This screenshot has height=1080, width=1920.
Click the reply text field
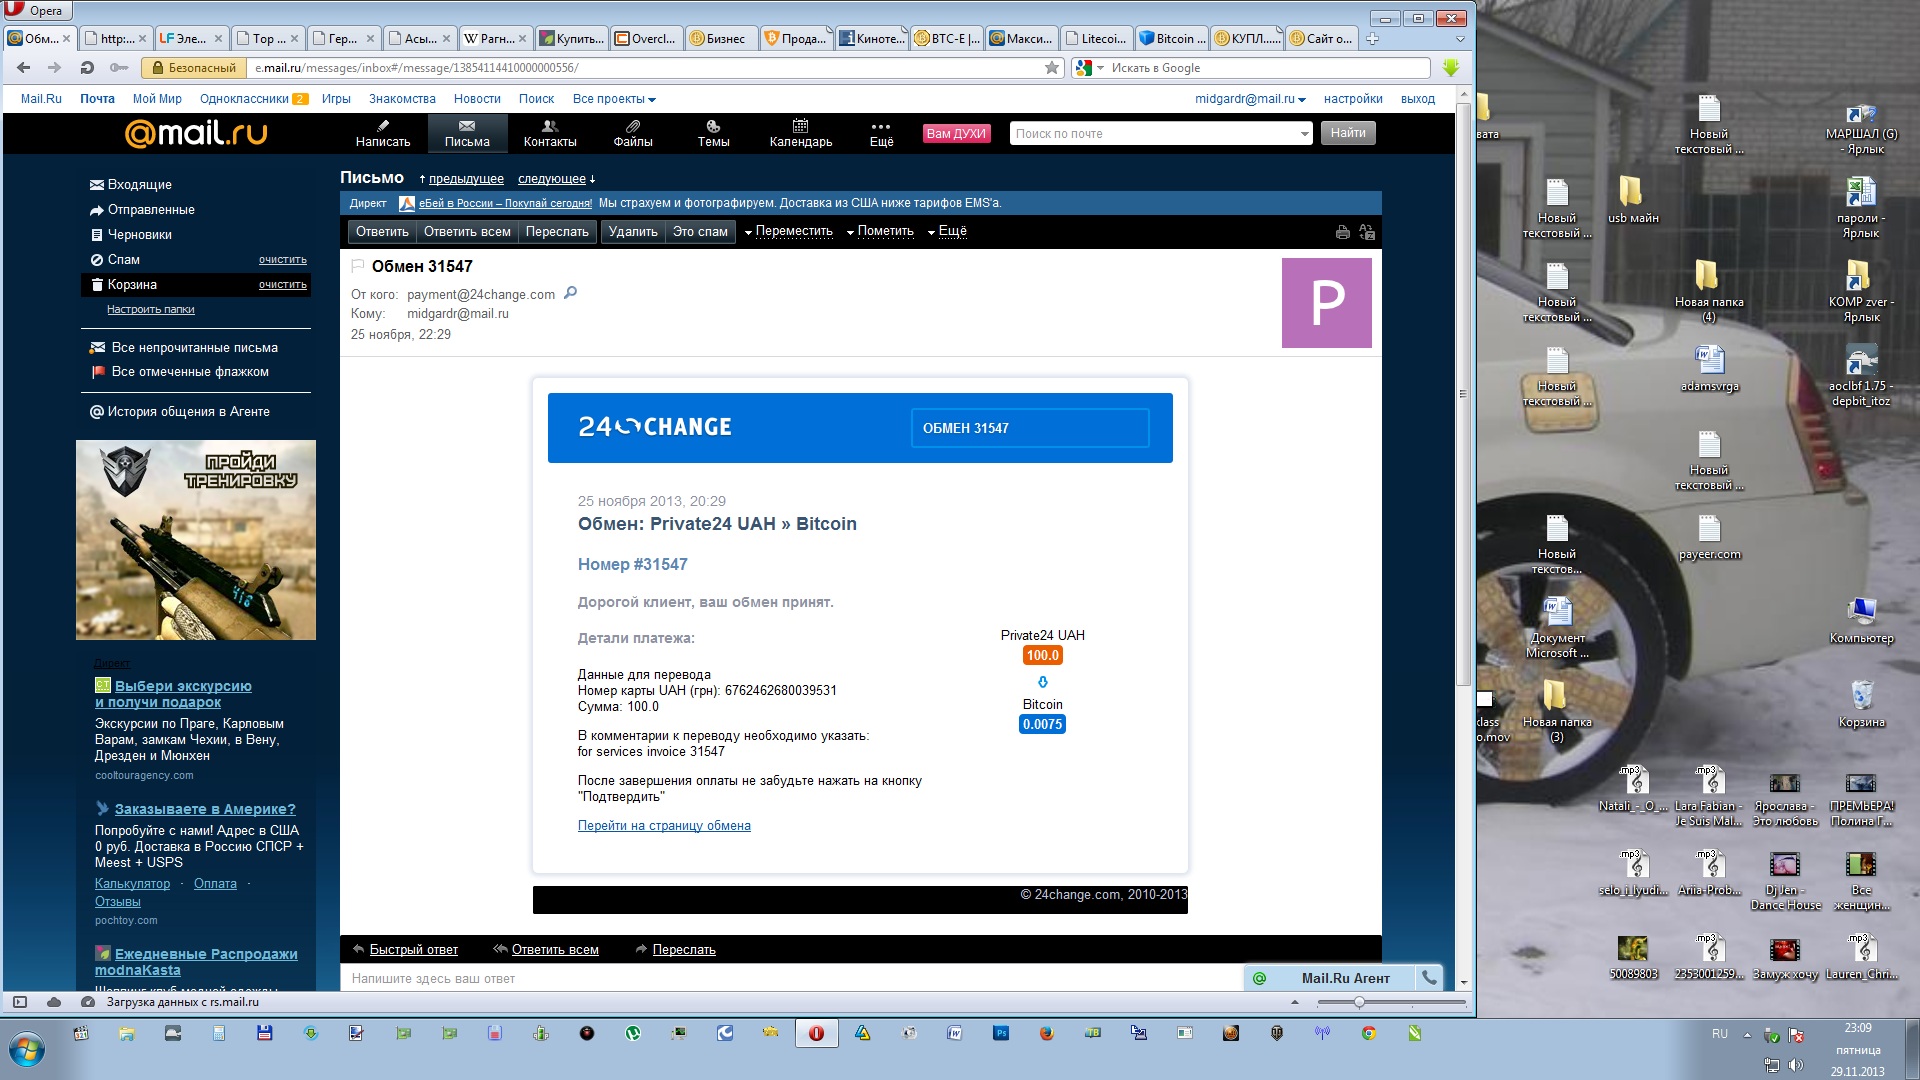[x=792, y=978]
